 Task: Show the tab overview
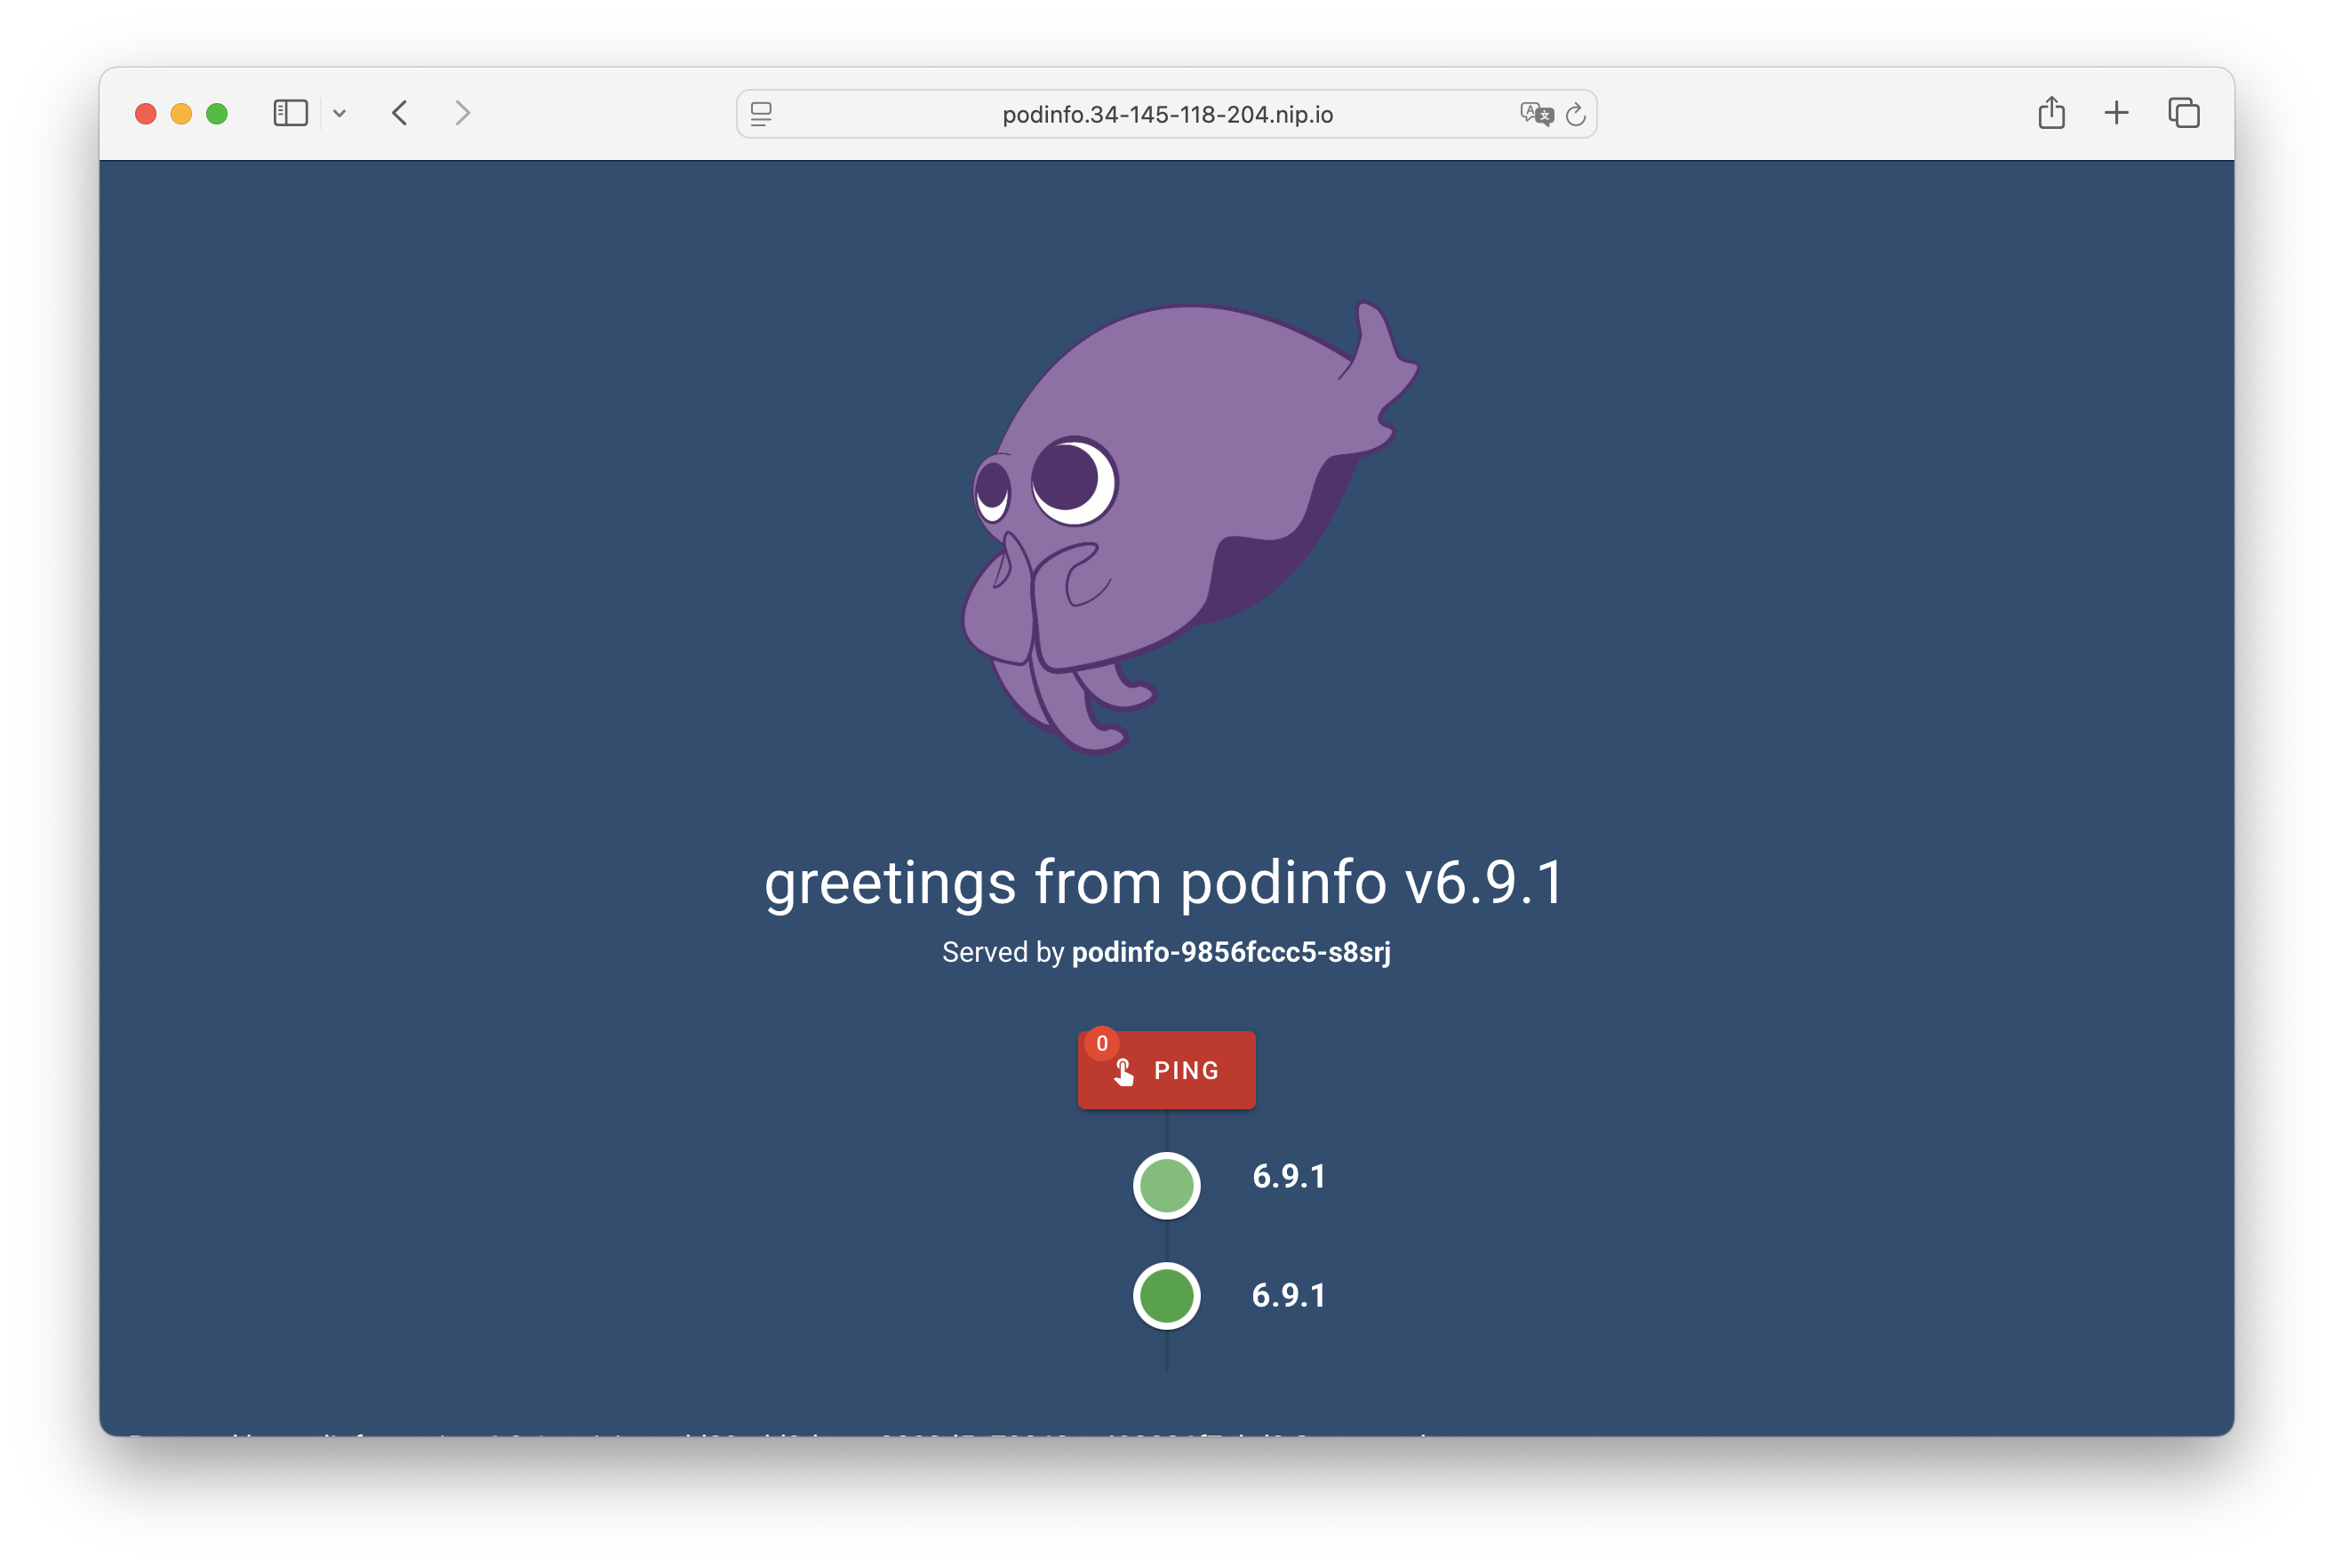pyautogui.click(x=2183, y=113)
